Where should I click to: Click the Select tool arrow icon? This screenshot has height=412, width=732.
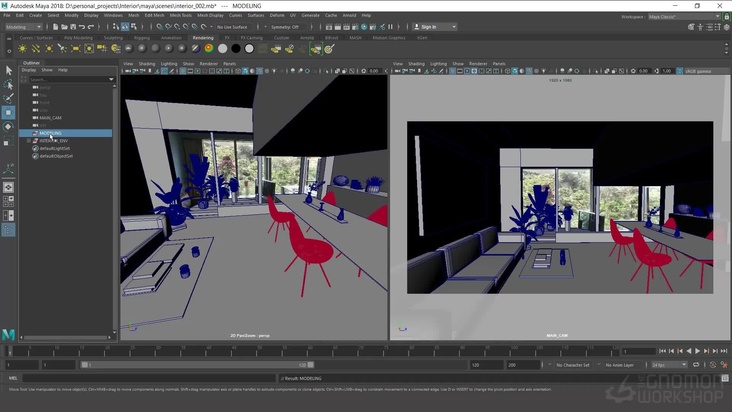(x=9, y=70)
